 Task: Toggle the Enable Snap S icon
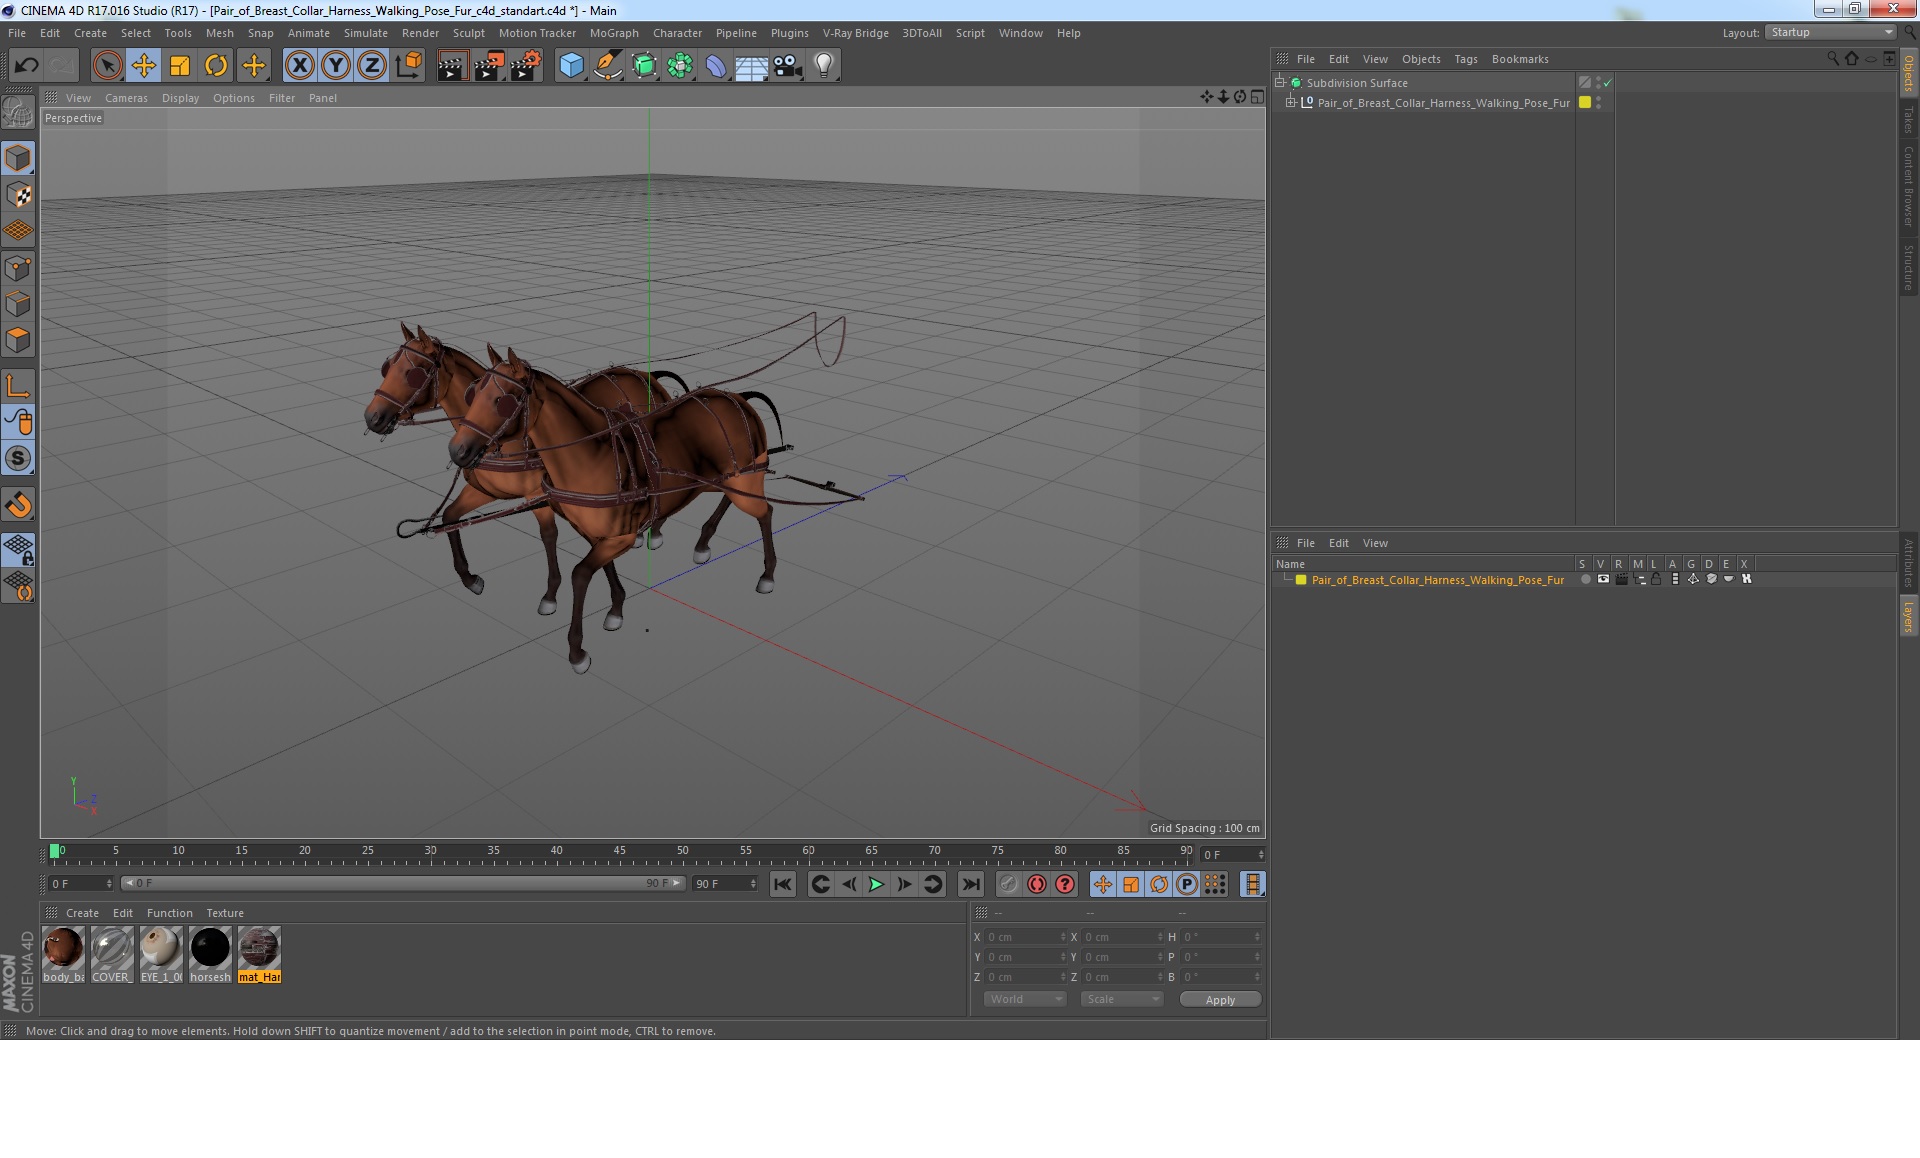pos(18,458)
